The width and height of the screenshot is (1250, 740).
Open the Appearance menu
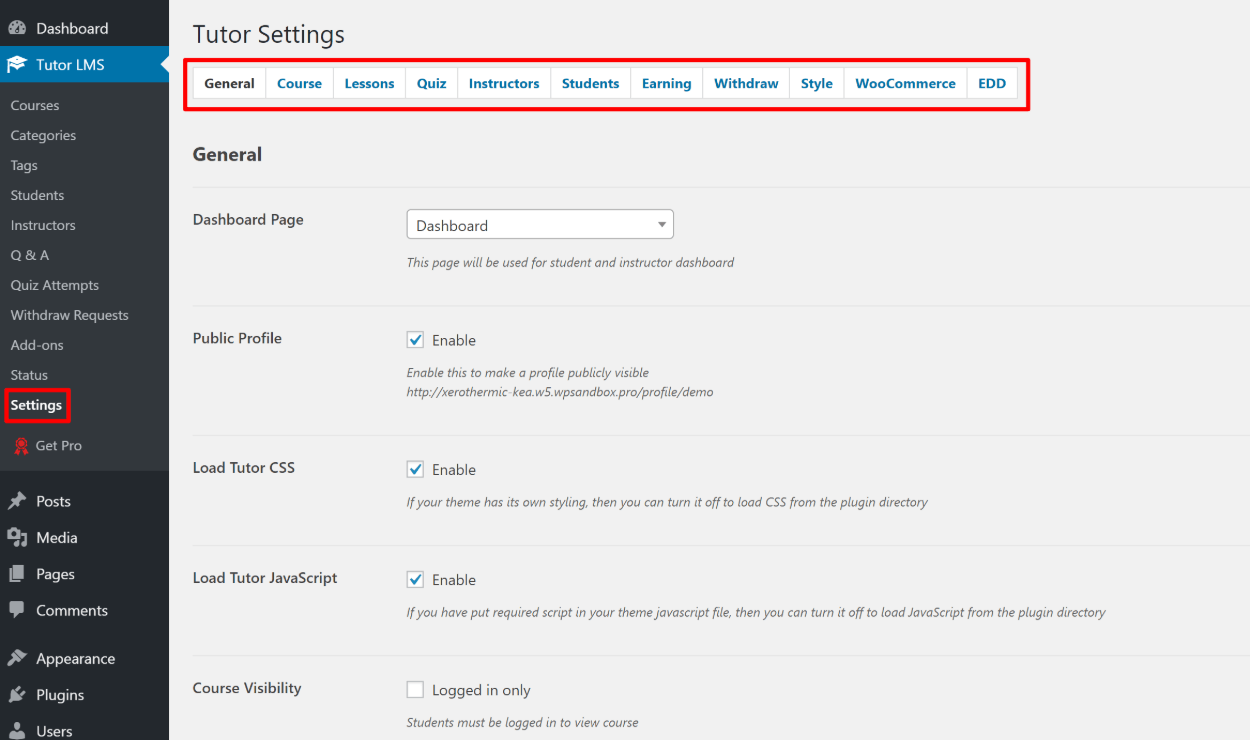84,658
